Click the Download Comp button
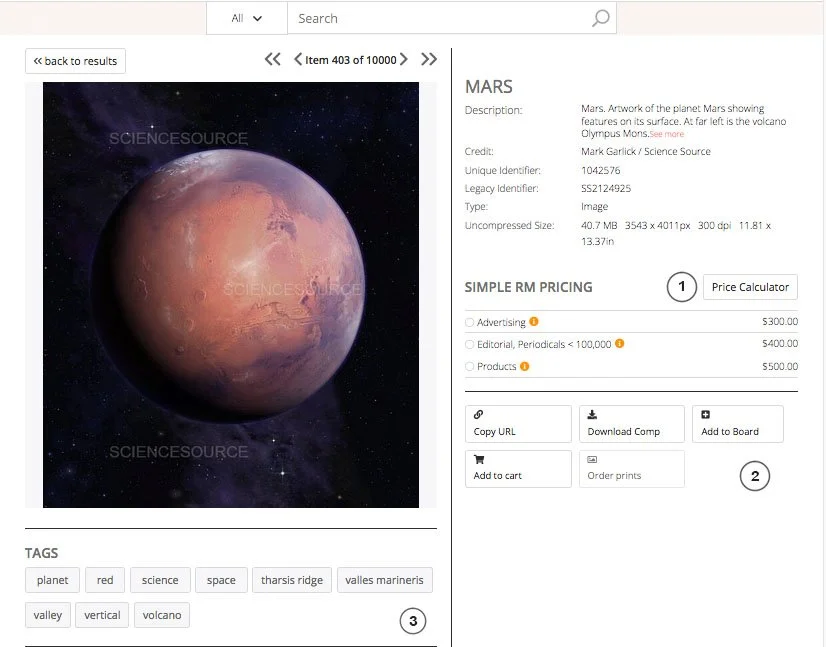The width and height of the screenshot is (826, 647). click(632, 424)
